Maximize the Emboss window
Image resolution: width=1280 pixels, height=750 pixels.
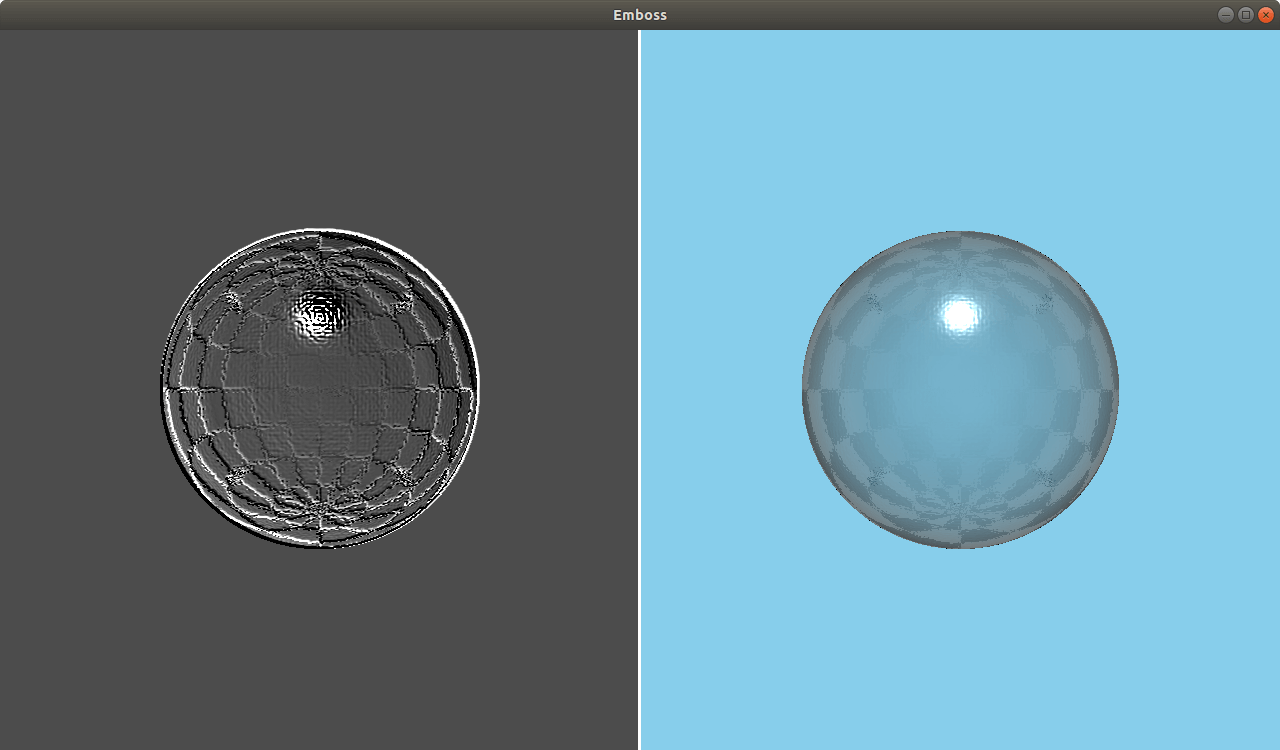(x=1245, y=14)
